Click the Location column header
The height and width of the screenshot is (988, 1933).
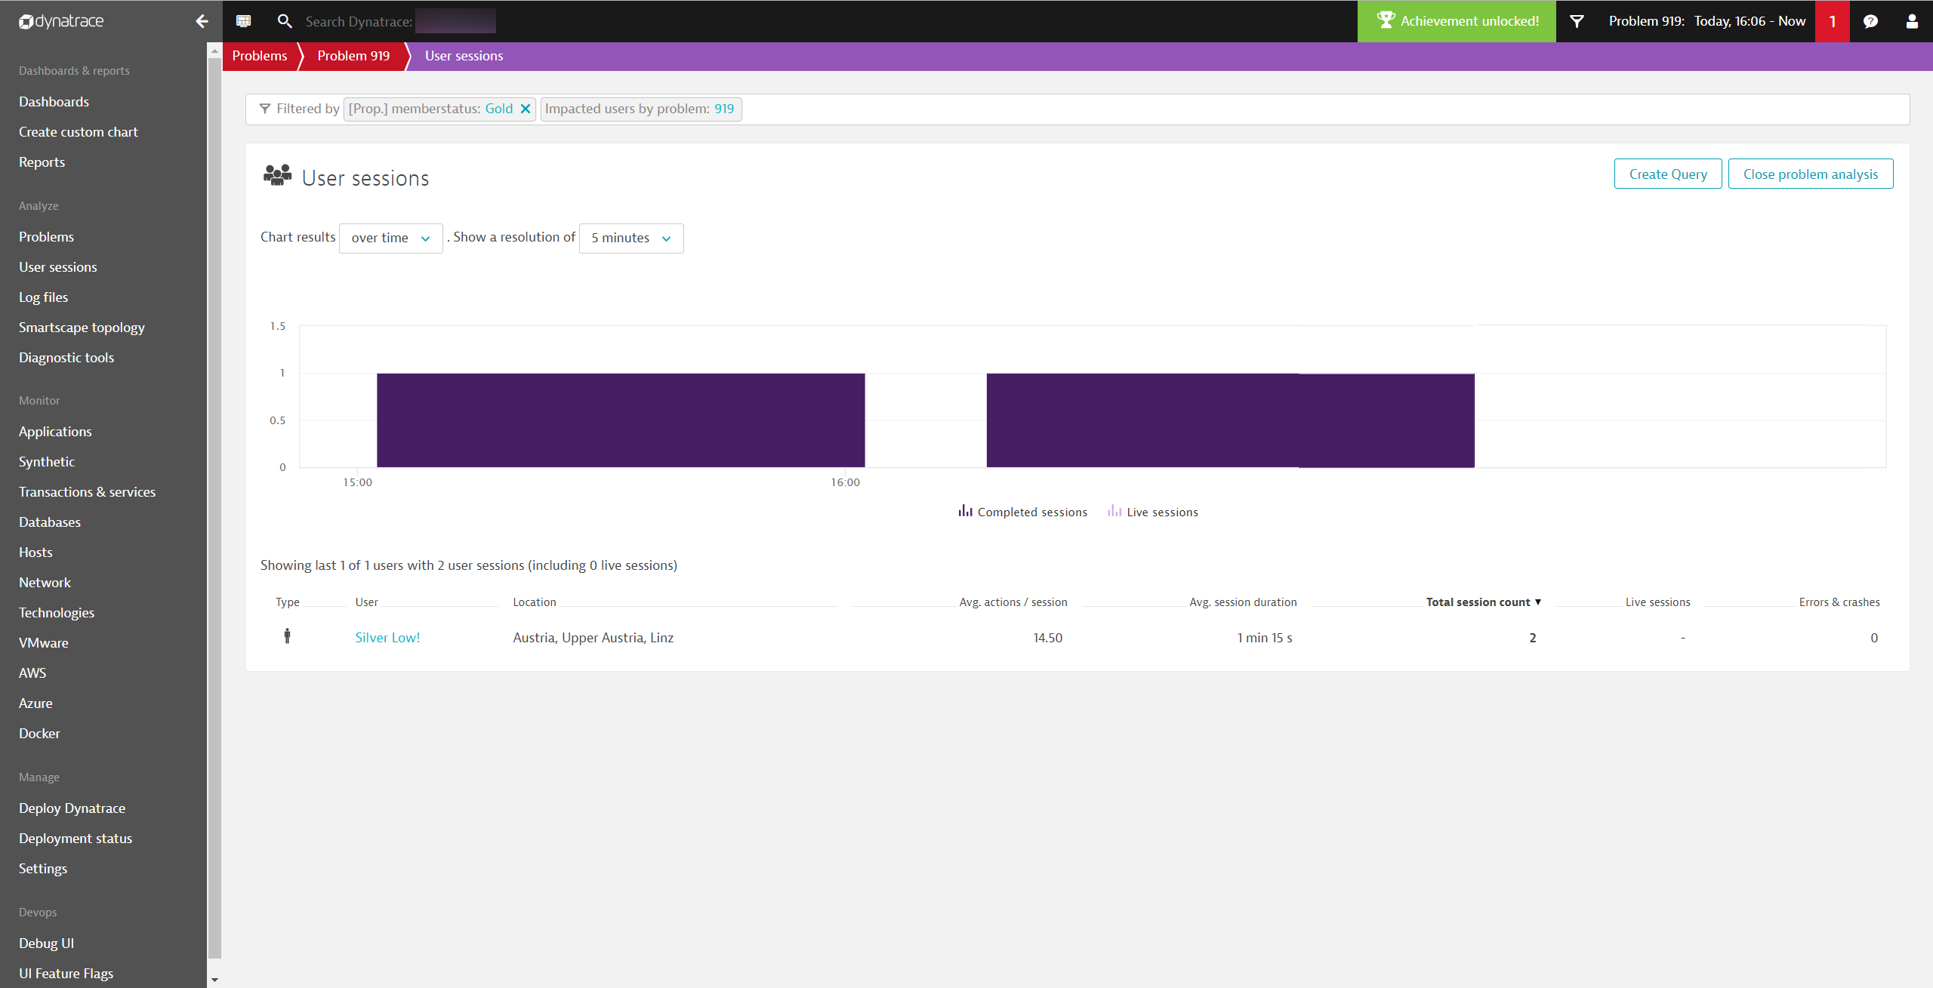pyautogui.click(x=534, y=602)
